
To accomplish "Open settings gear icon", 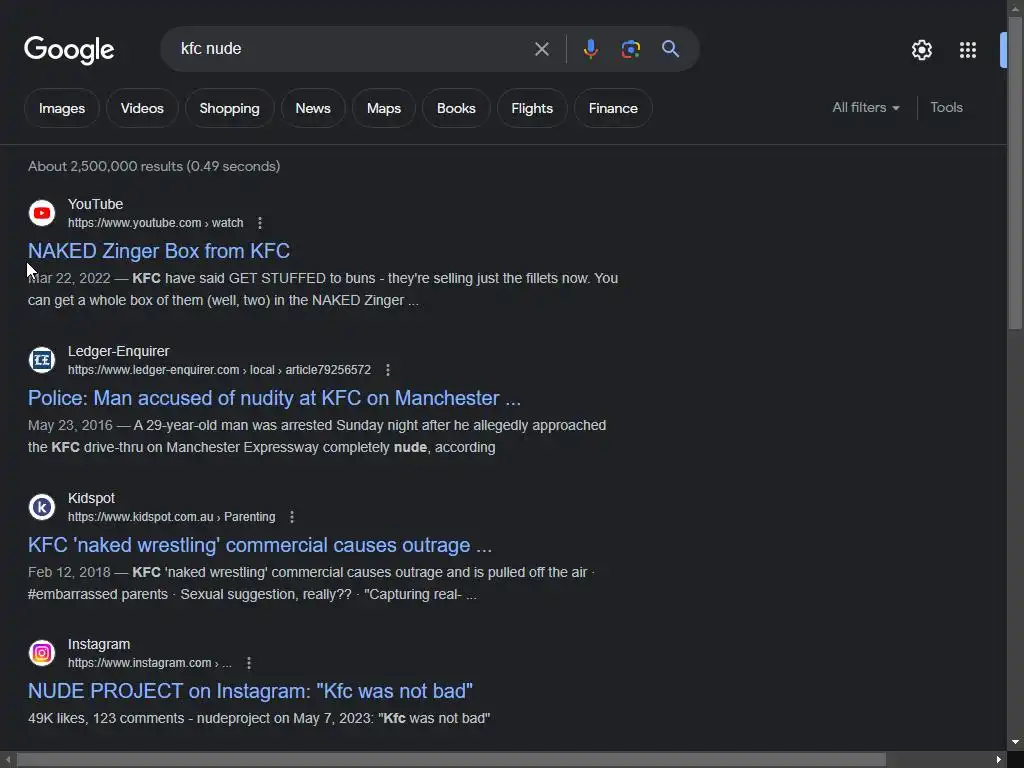I will coord(921,50).
